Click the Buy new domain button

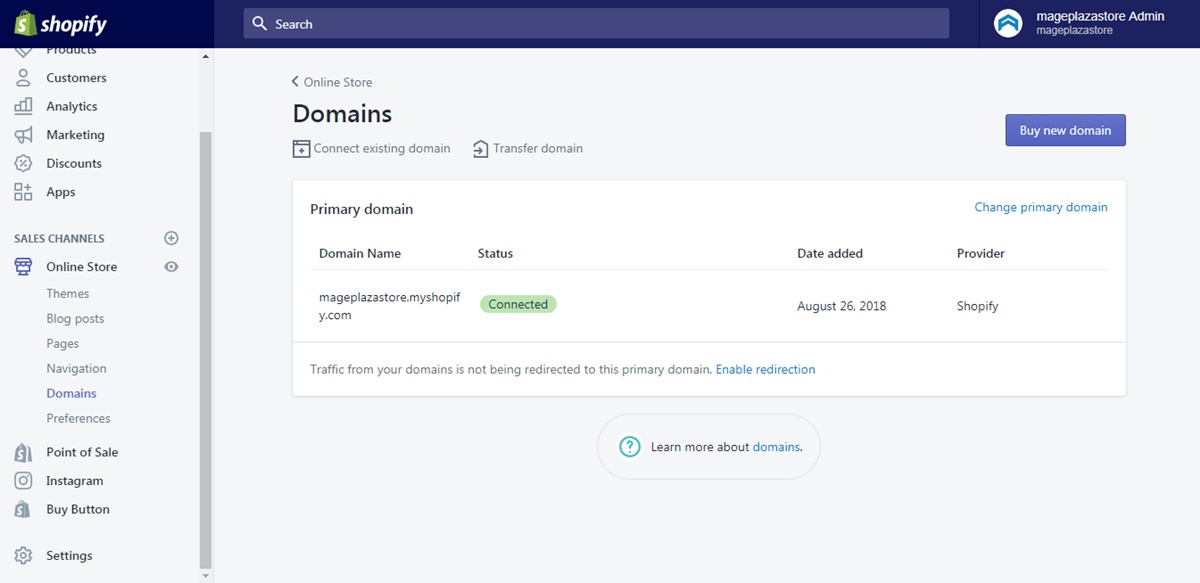click(1065, 131)
